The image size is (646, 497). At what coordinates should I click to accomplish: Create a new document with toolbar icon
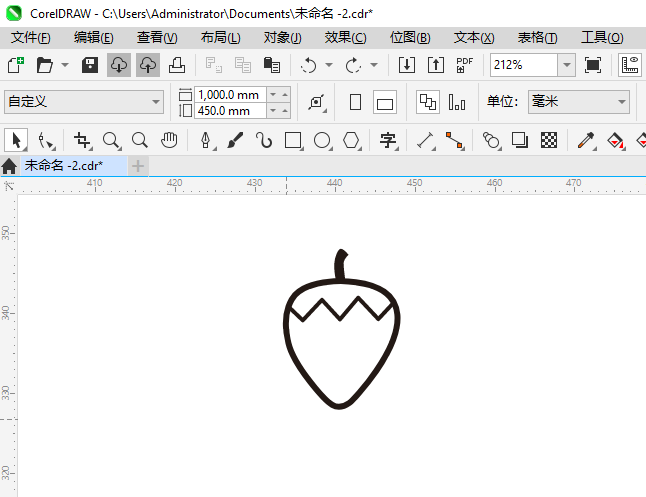pyautogui.click(x=16, y=65)
